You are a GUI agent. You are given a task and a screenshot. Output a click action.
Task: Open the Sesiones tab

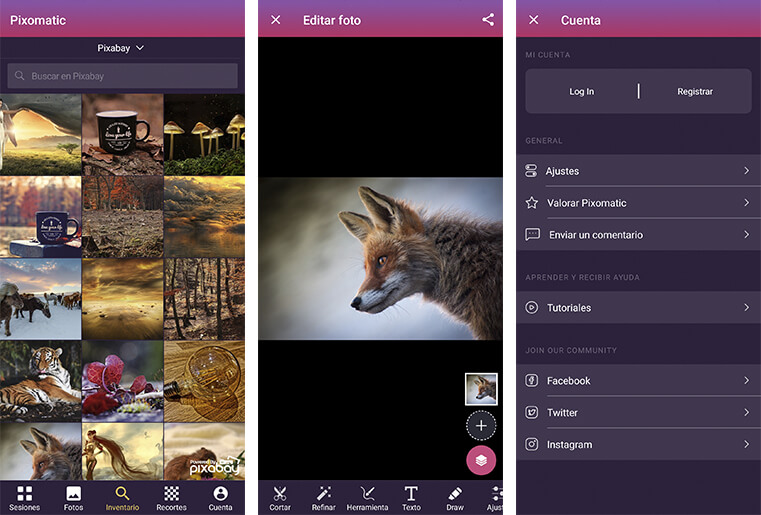coord(25,498)
